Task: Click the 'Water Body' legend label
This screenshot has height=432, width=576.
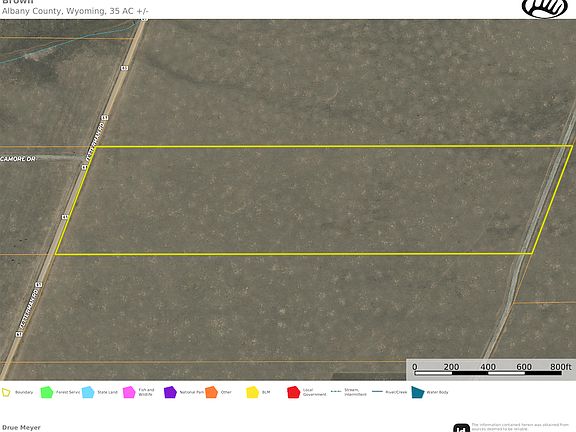Action: click(437, 392)
